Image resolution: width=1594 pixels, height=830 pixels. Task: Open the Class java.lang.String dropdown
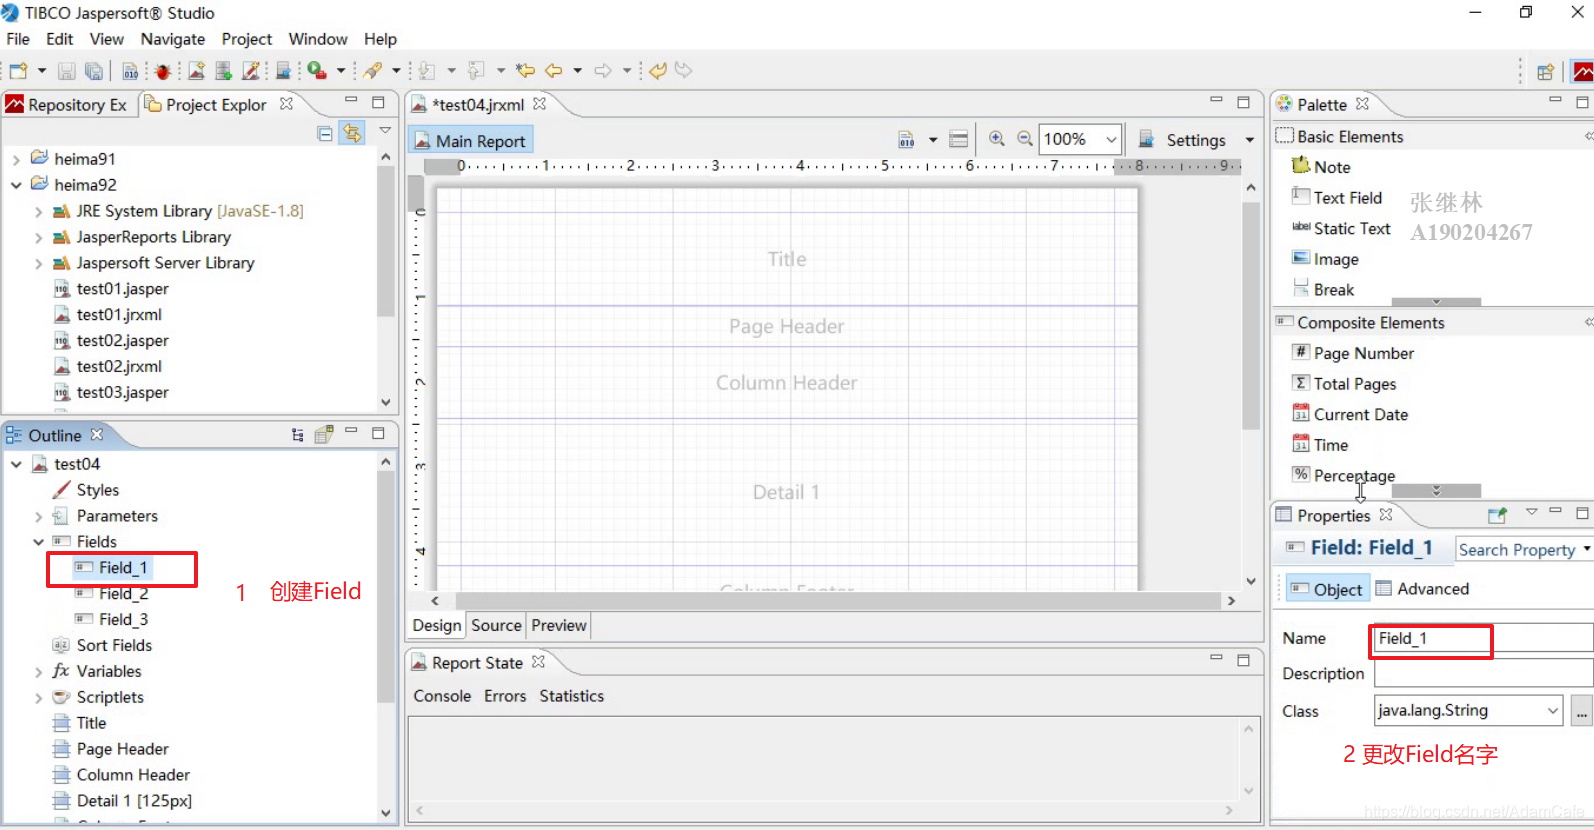coord(1468,711)
